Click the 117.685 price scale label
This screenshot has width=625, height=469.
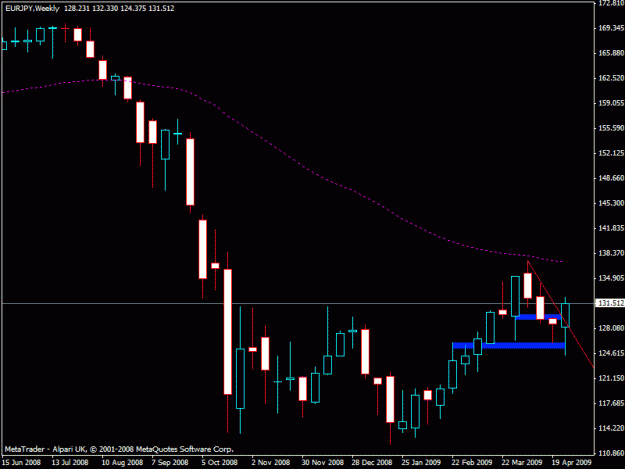tap(611, 403)
